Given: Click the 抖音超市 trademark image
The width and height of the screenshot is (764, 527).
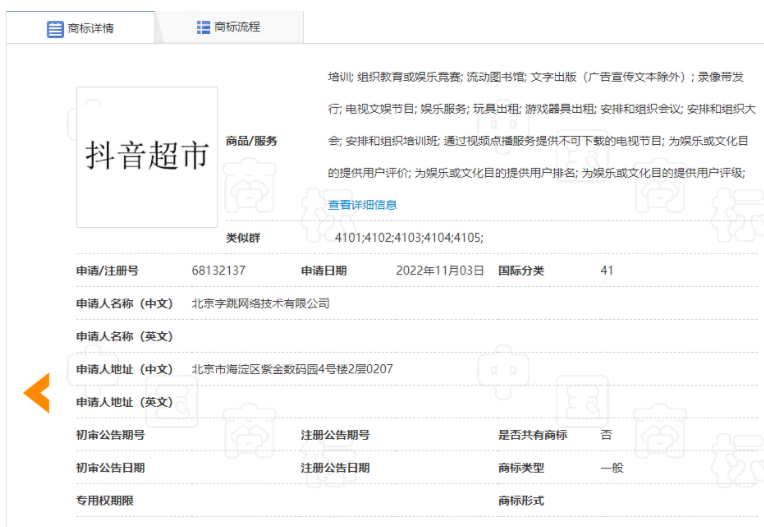Looking at the screenshot, I should pyautogui.click(x=147, y=156).
